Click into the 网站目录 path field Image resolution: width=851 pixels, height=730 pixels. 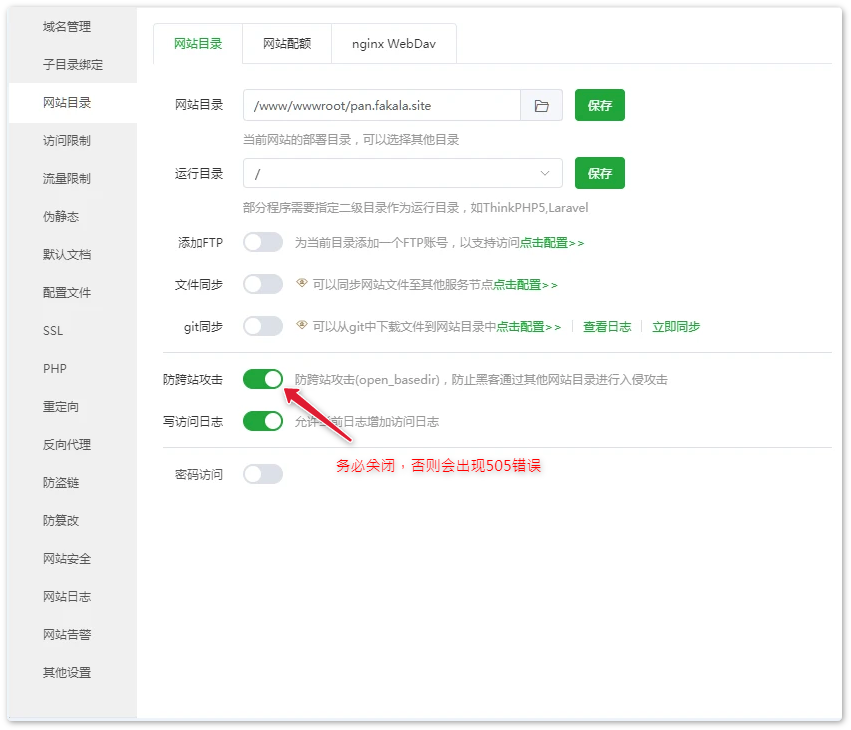coord(382,105)
